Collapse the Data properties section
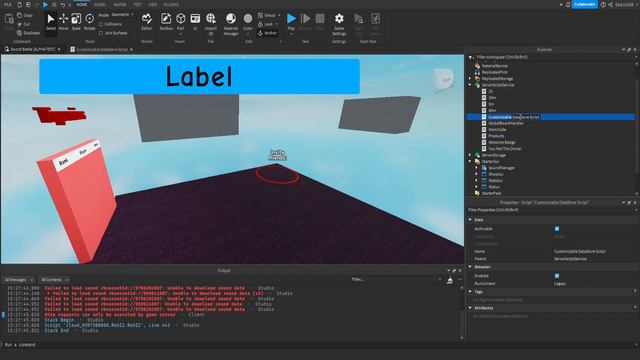 [x=470, y=220]
